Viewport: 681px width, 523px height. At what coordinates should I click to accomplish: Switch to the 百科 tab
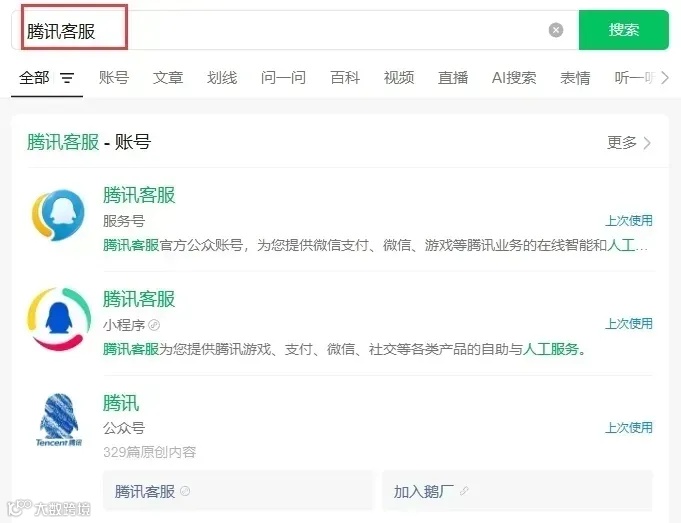(x=345, y=78)
